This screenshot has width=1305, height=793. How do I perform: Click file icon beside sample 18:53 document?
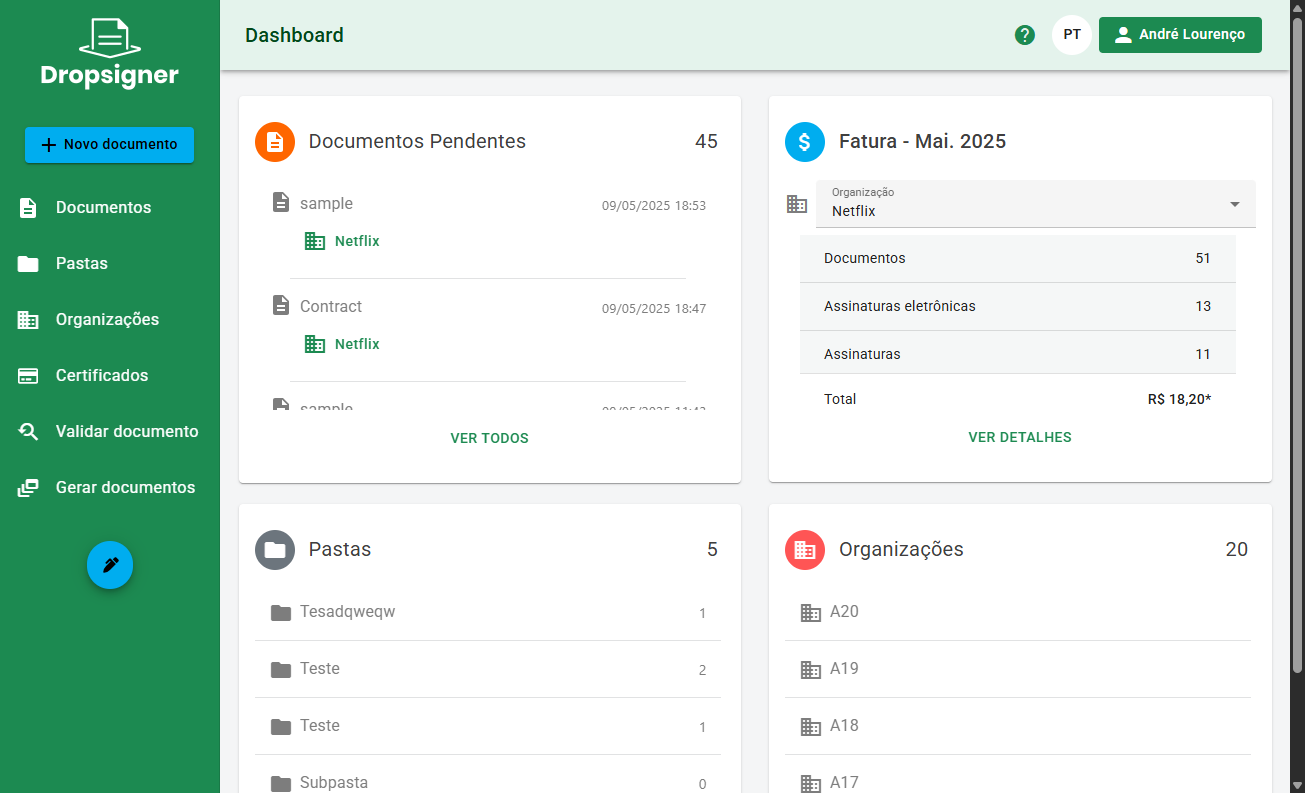(281, 203)
